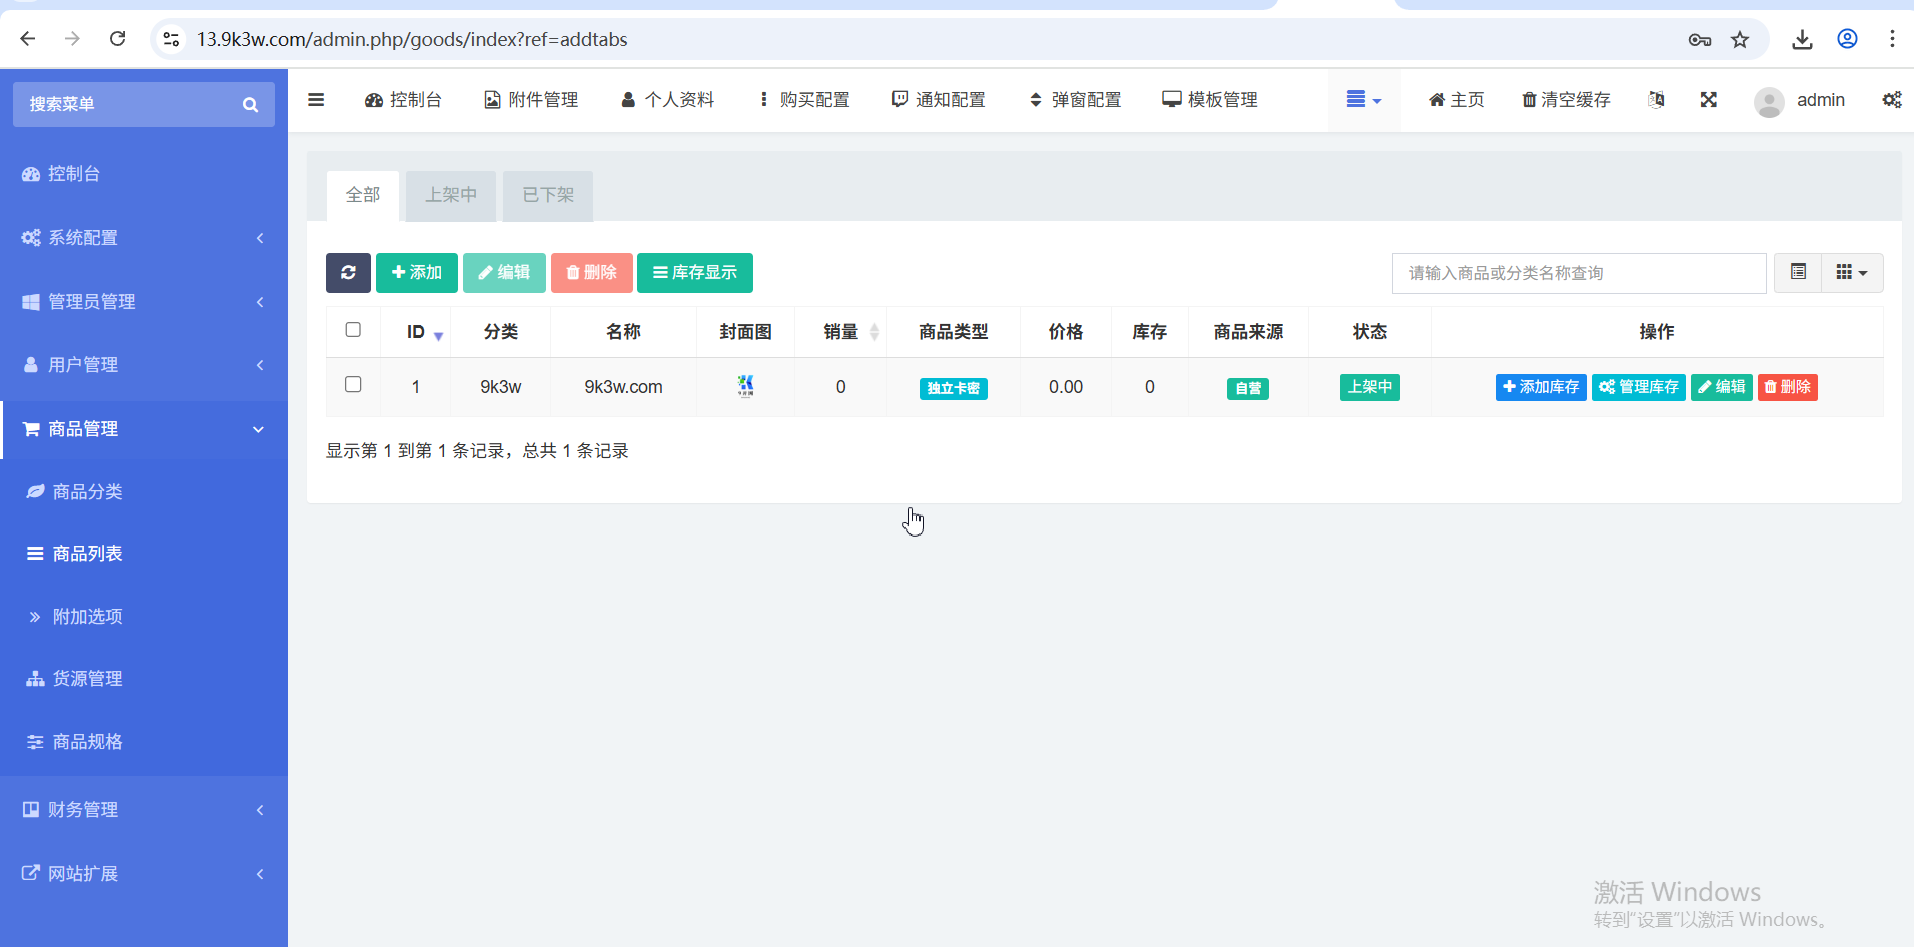Click 添加库存 for the 9k3w.com row

1541,387
